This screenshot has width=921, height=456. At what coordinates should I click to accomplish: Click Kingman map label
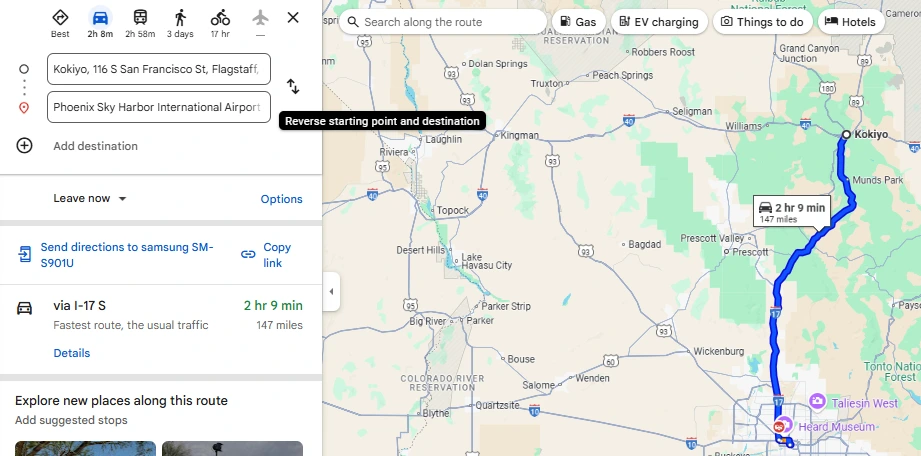pos(519,135)
